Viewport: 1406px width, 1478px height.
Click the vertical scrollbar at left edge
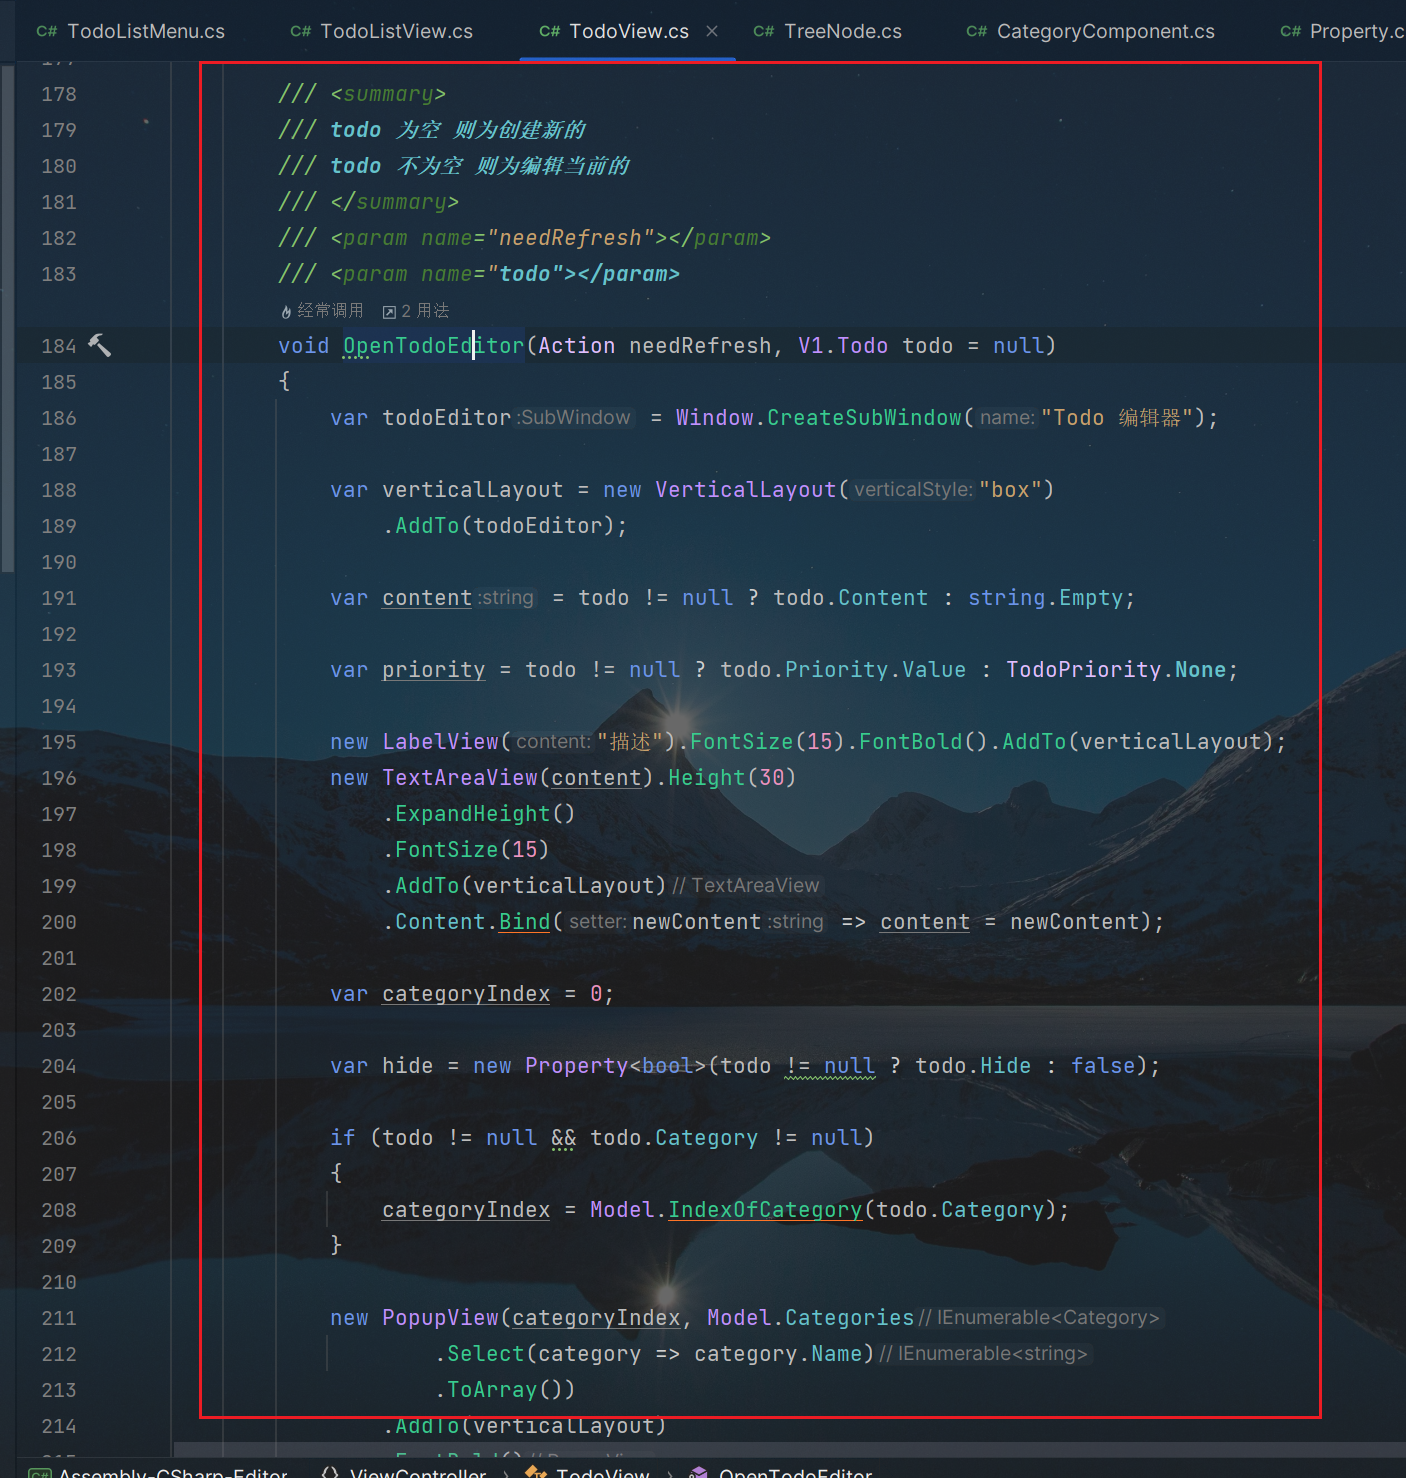[8, 318]
